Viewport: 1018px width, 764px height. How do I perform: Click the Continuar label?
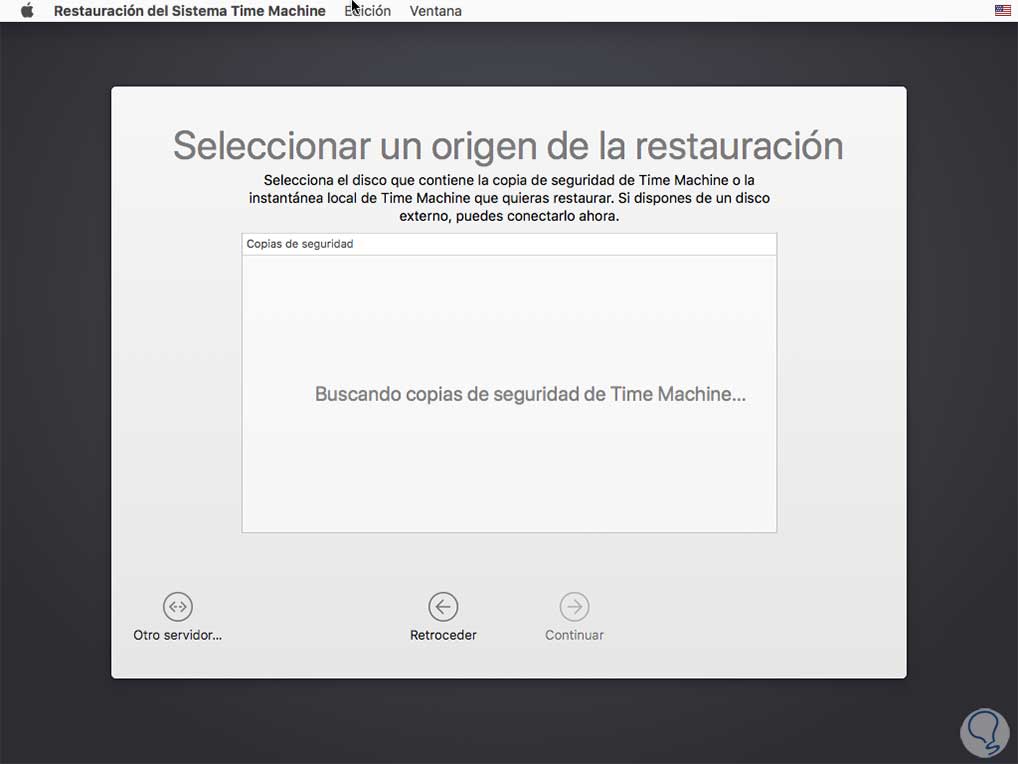coord(575,635)
